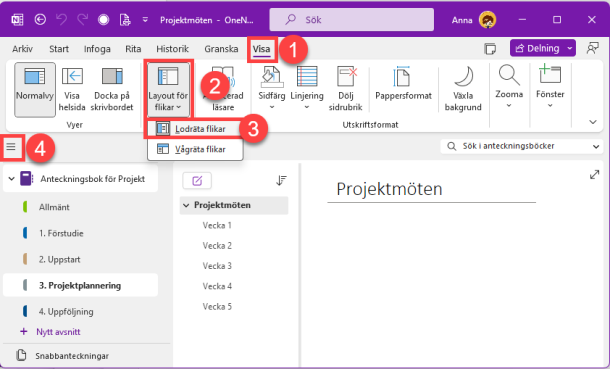Click the sticky notes icon near Delning
Image resolution: width=610 pixels, height=369 pixels.
pos(490,49)
